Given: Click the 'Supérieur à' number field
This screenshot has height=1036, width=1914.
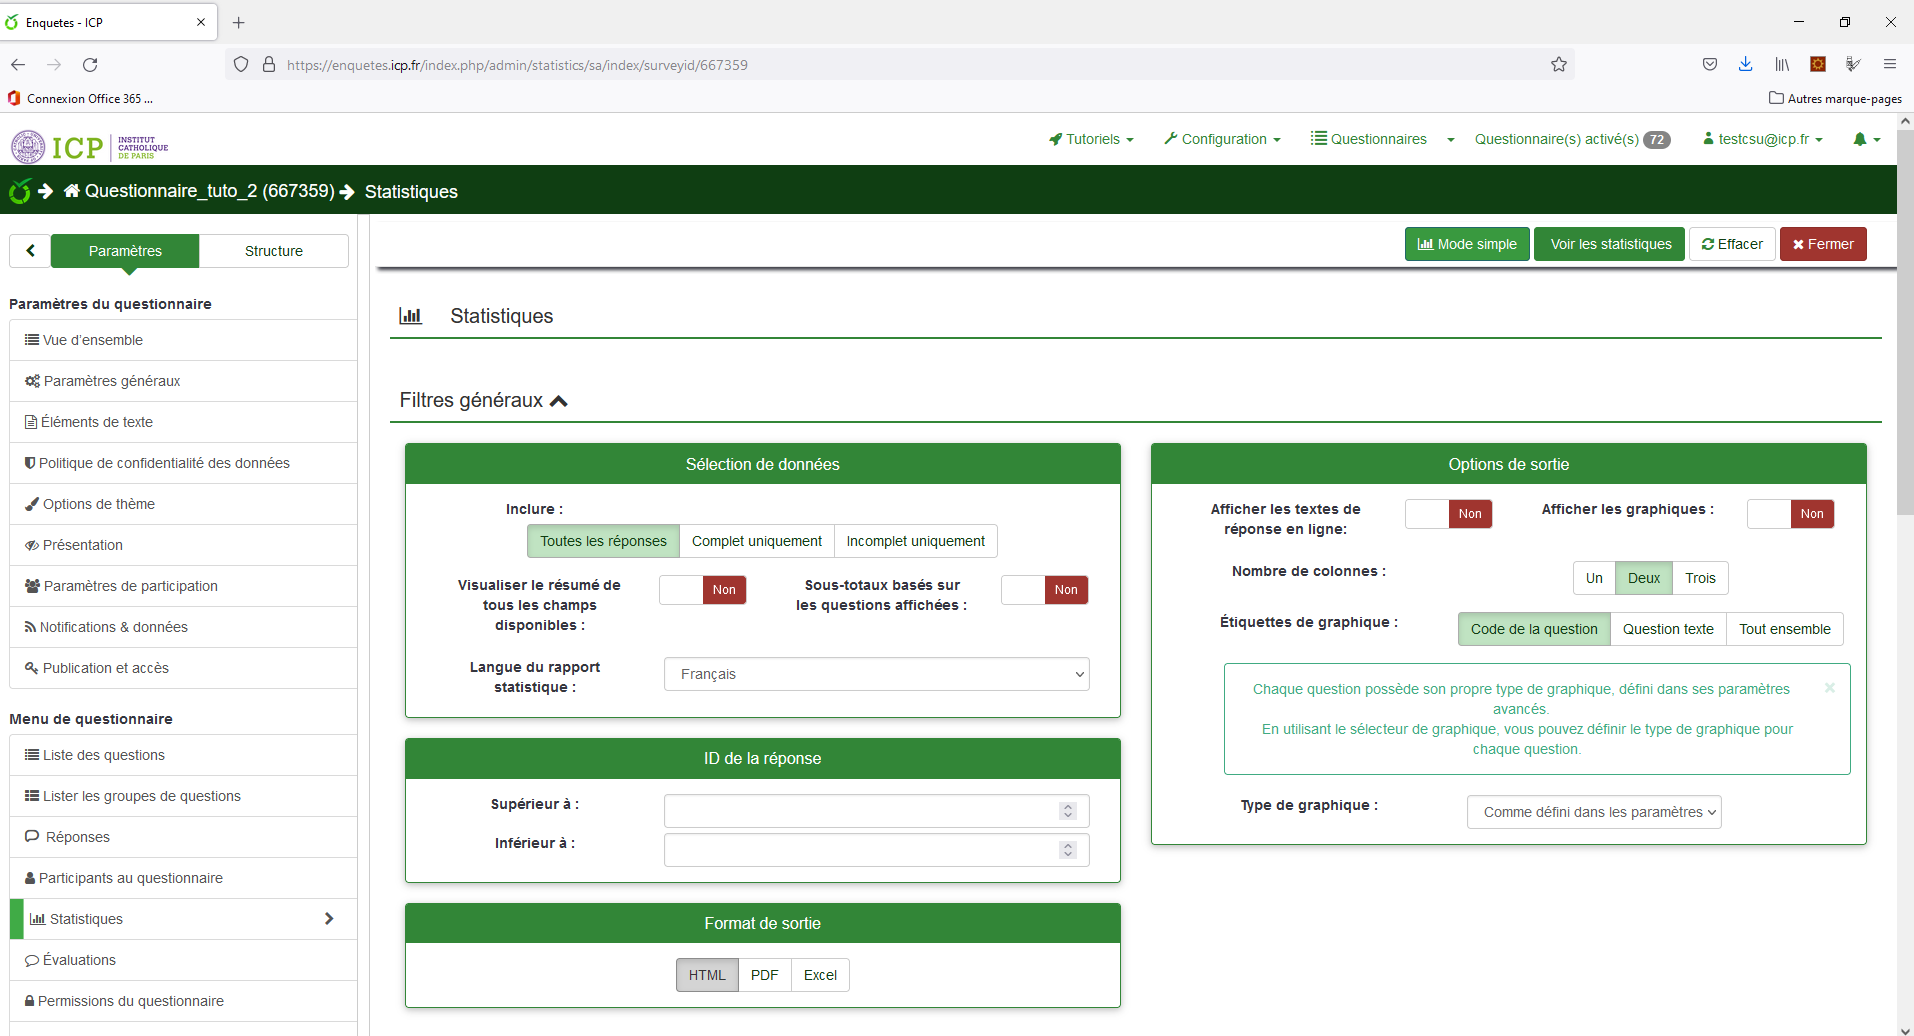Looking at the screenshot, I should tap(862, 811).
